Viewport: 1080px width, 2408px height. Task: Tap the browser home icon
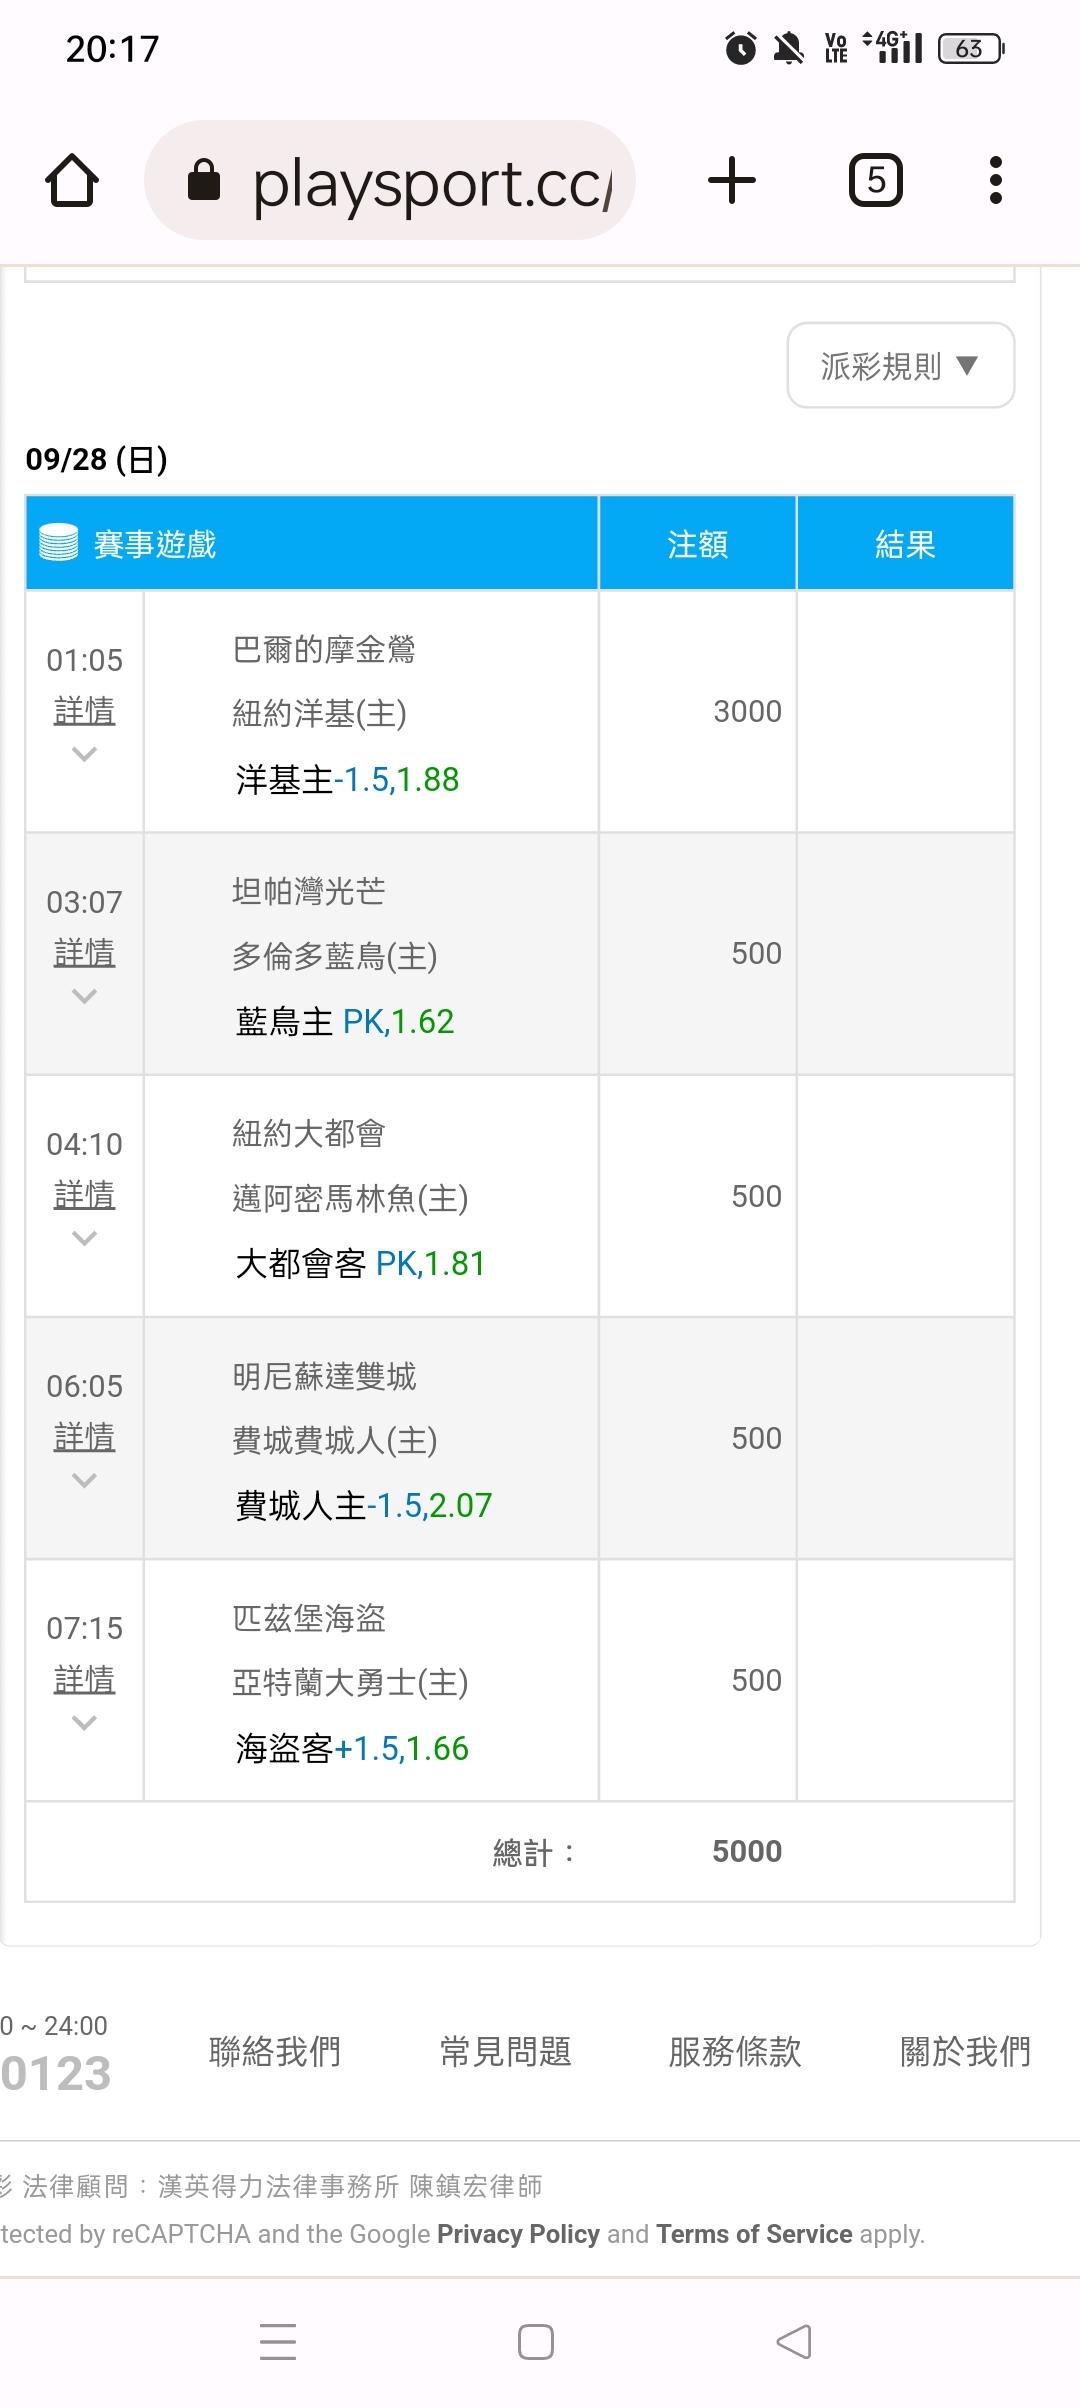[x=73, y=181]
